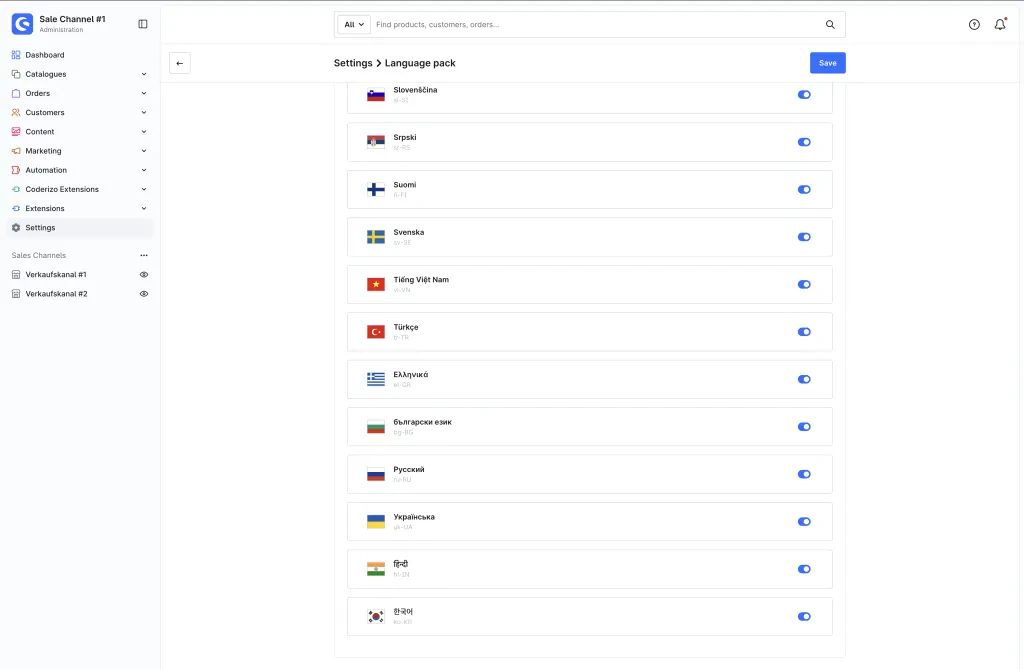
Task: Open the Automation menu item
Action: tap(80, 170)
